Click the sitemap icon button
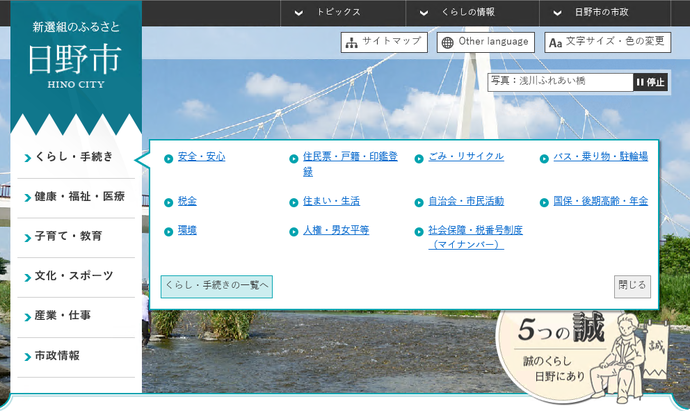The height and width of the screenshot is (411, 690). pos(350,42)
